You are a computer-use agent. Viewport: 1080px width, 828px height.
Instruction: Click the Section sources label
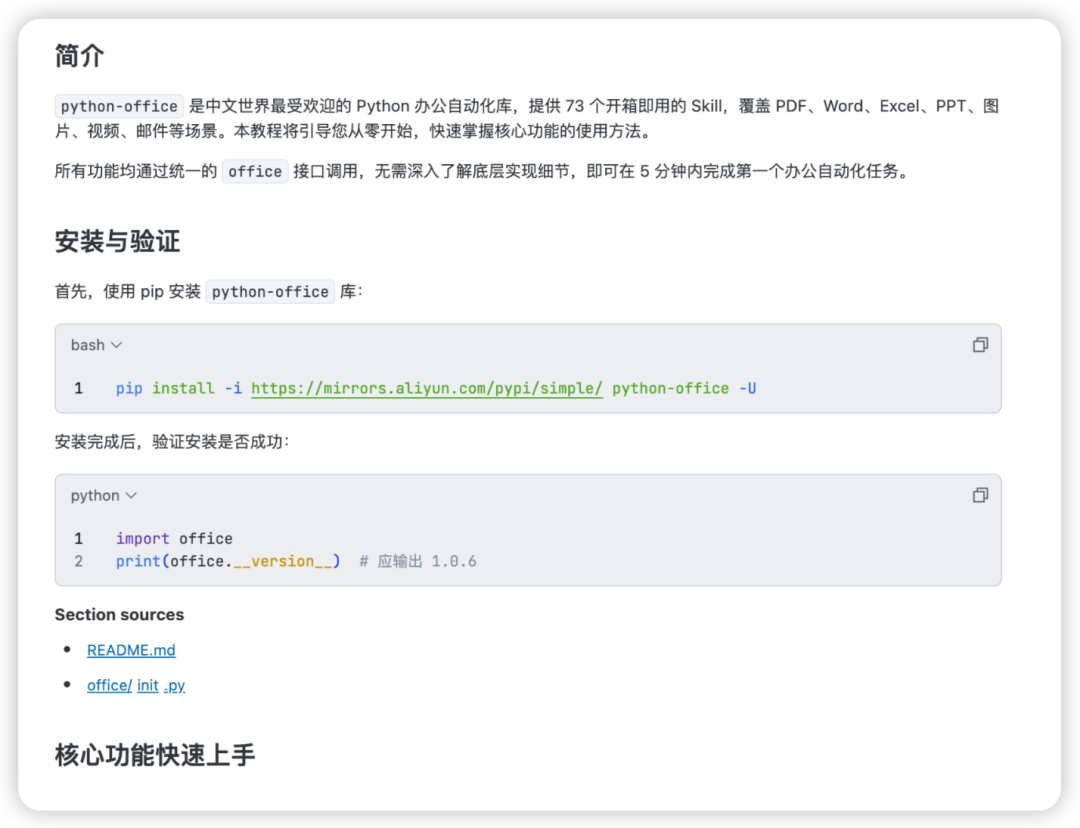[119, 614]
